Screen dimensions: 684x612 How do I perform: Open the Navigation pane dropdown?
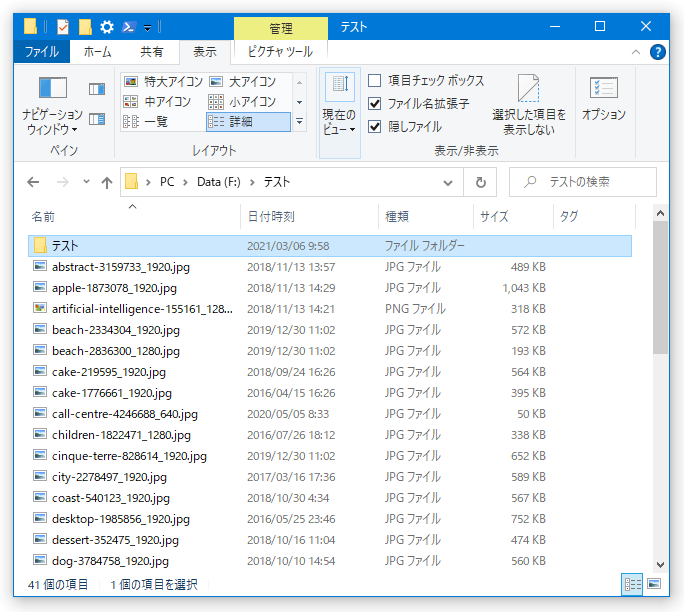pyautogui.click(x=52, y=105)
